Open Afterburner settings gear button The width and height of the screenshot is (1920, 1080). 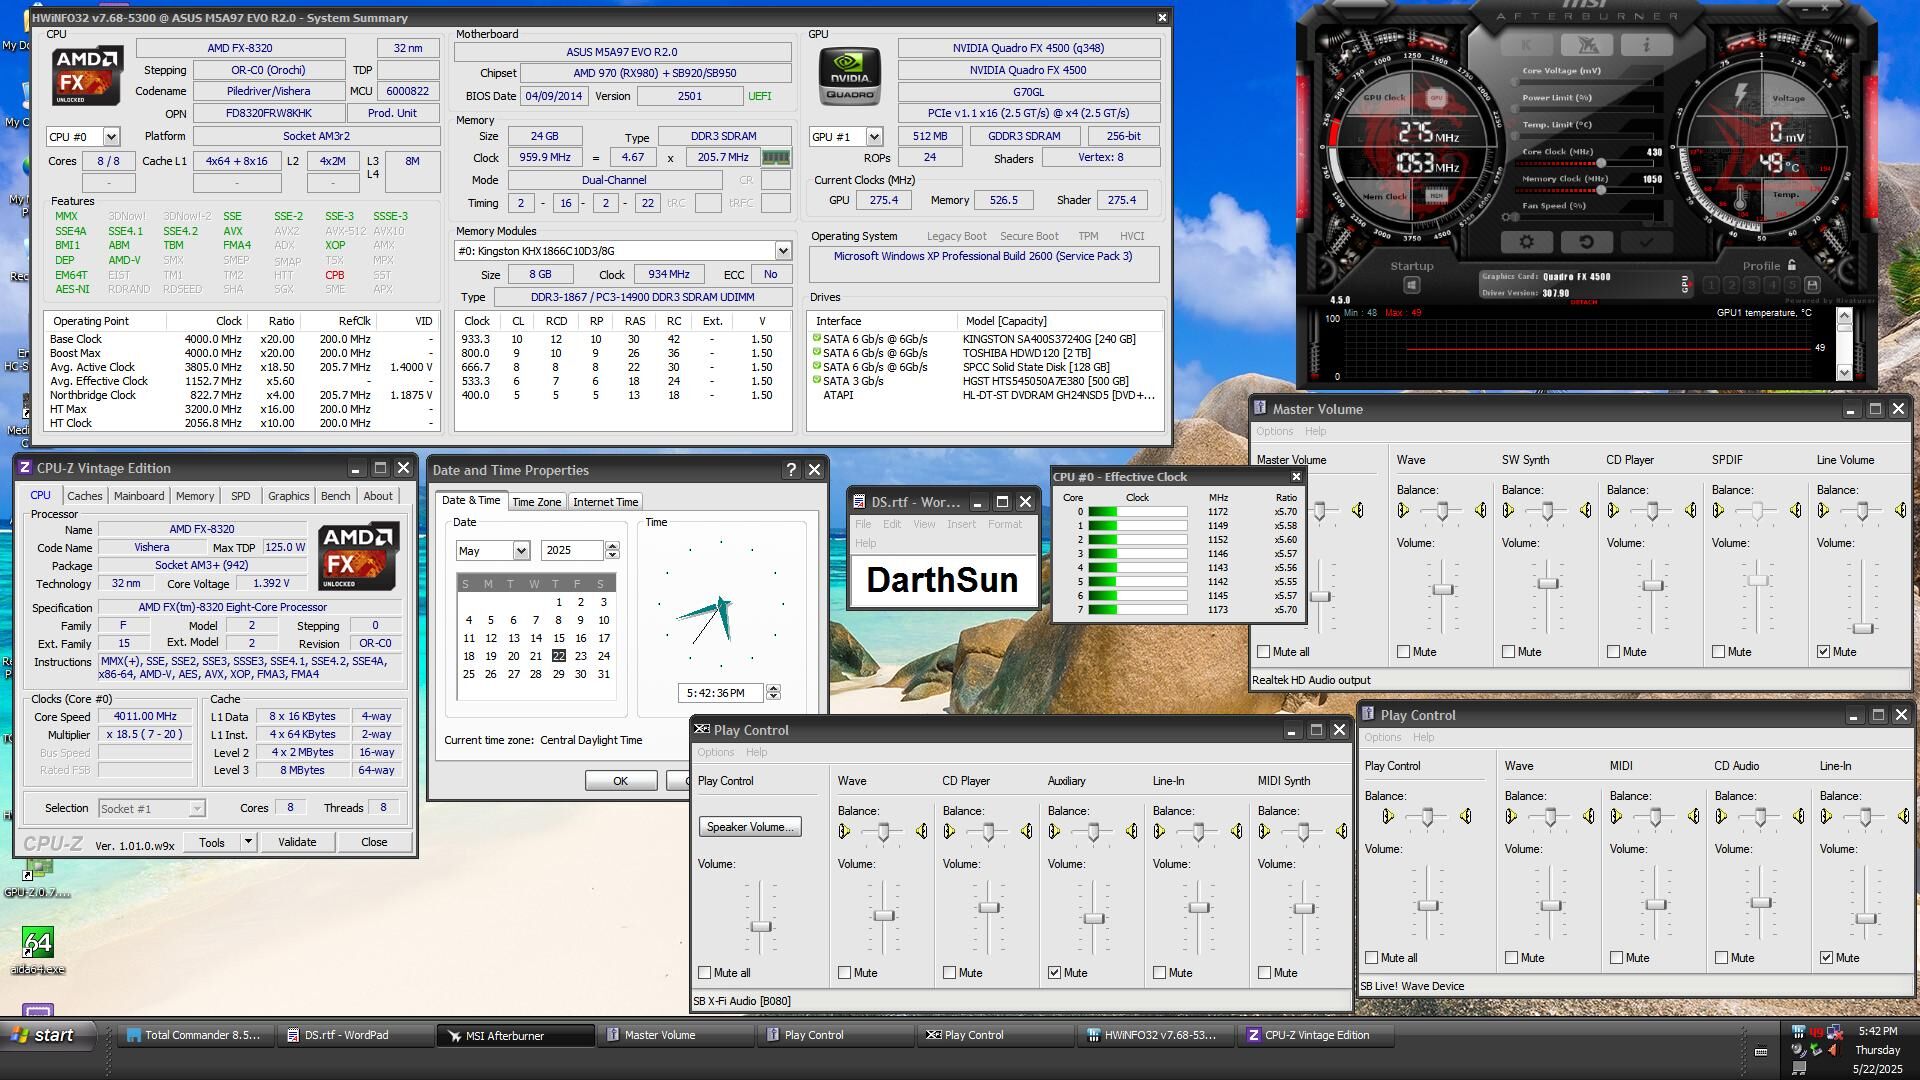(1527, 241)
